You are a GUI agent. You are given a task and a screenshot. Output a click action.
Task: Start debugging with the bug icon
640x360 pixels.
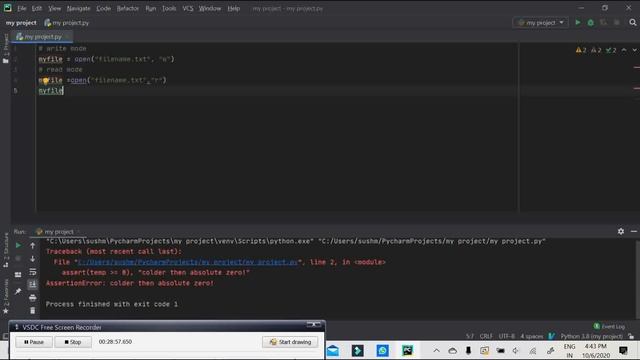pyautogui.click(x=591, y=23)
